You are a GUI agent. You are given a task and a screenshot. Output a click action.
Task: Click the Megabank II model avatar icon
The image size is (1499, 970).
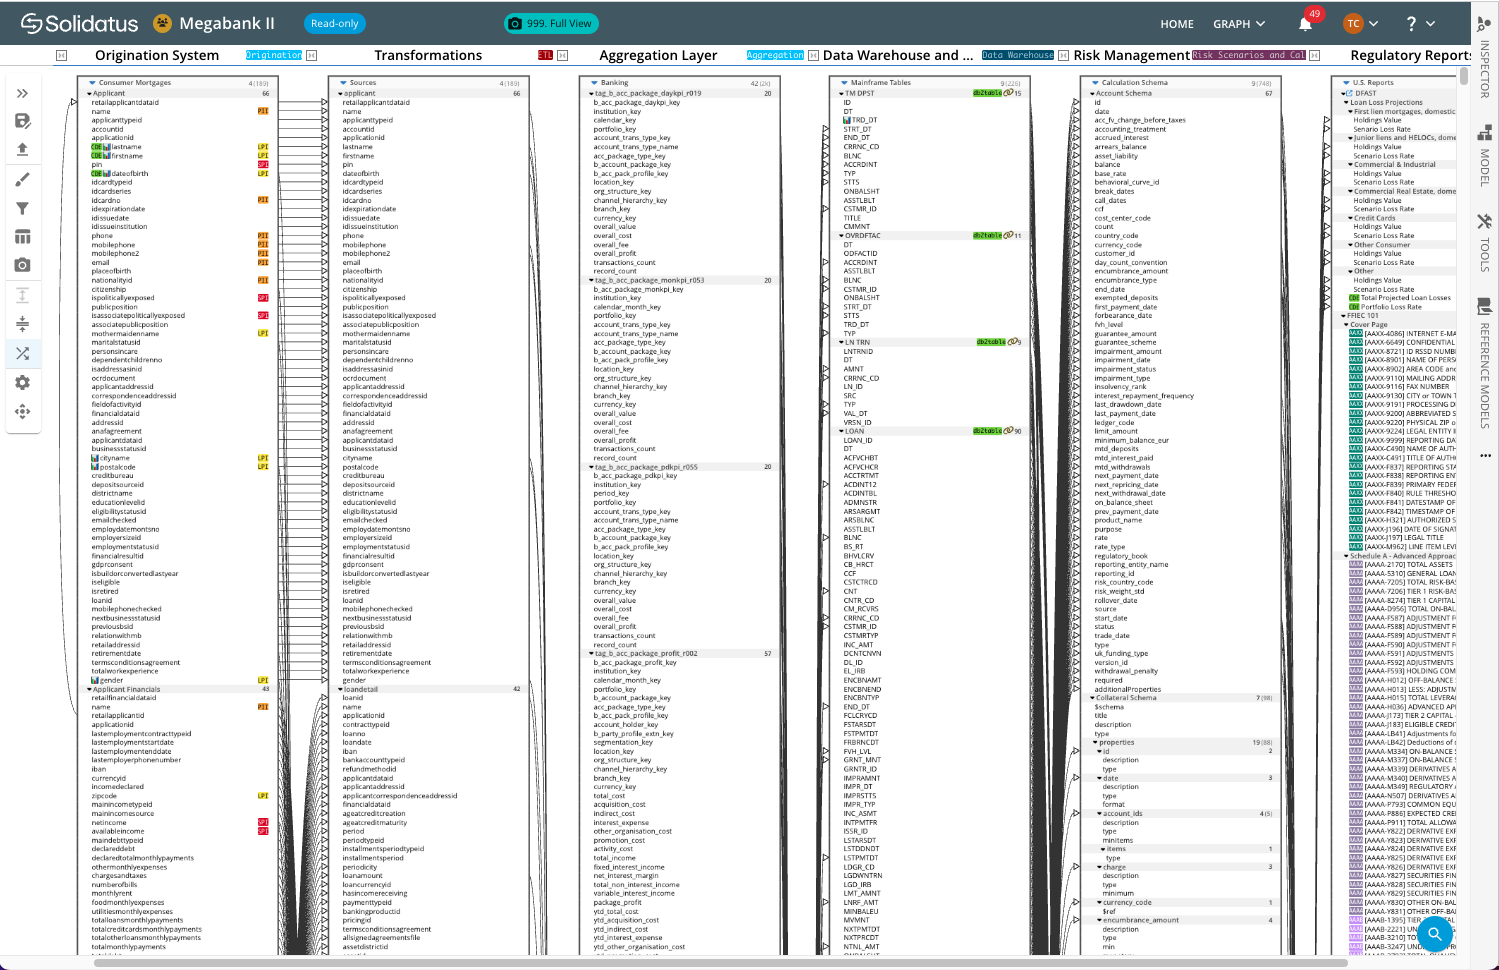click(x=162, y=23)
